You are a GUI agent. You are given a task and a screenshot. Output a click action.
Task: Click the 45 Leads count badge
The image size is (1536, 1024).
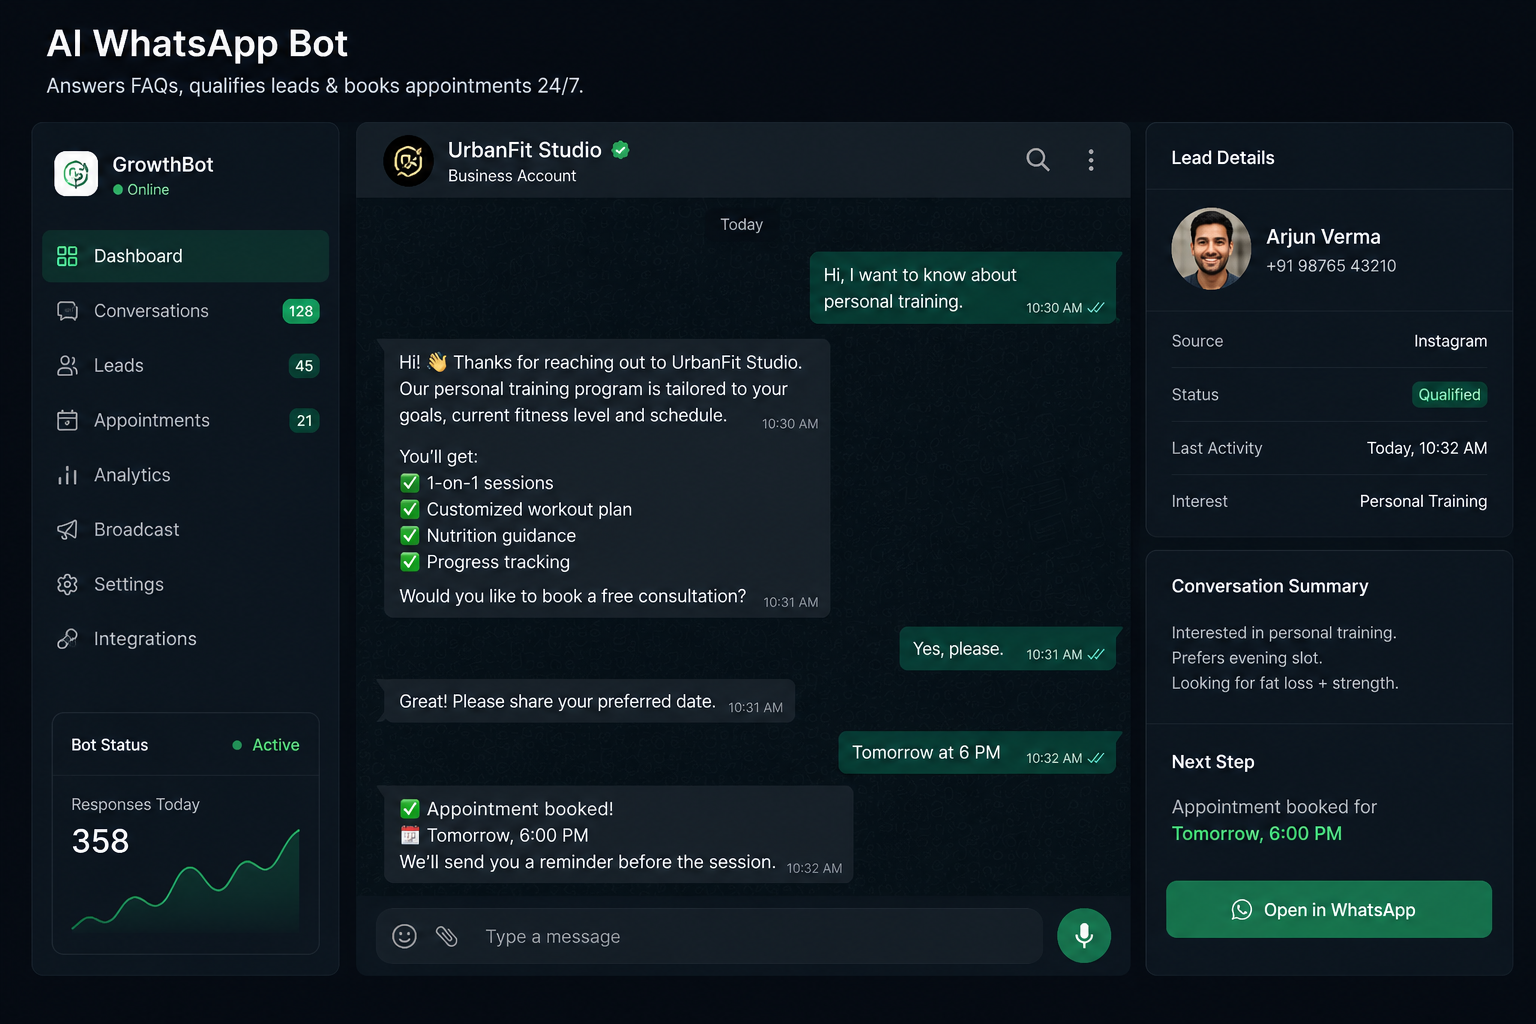[304, 366]
